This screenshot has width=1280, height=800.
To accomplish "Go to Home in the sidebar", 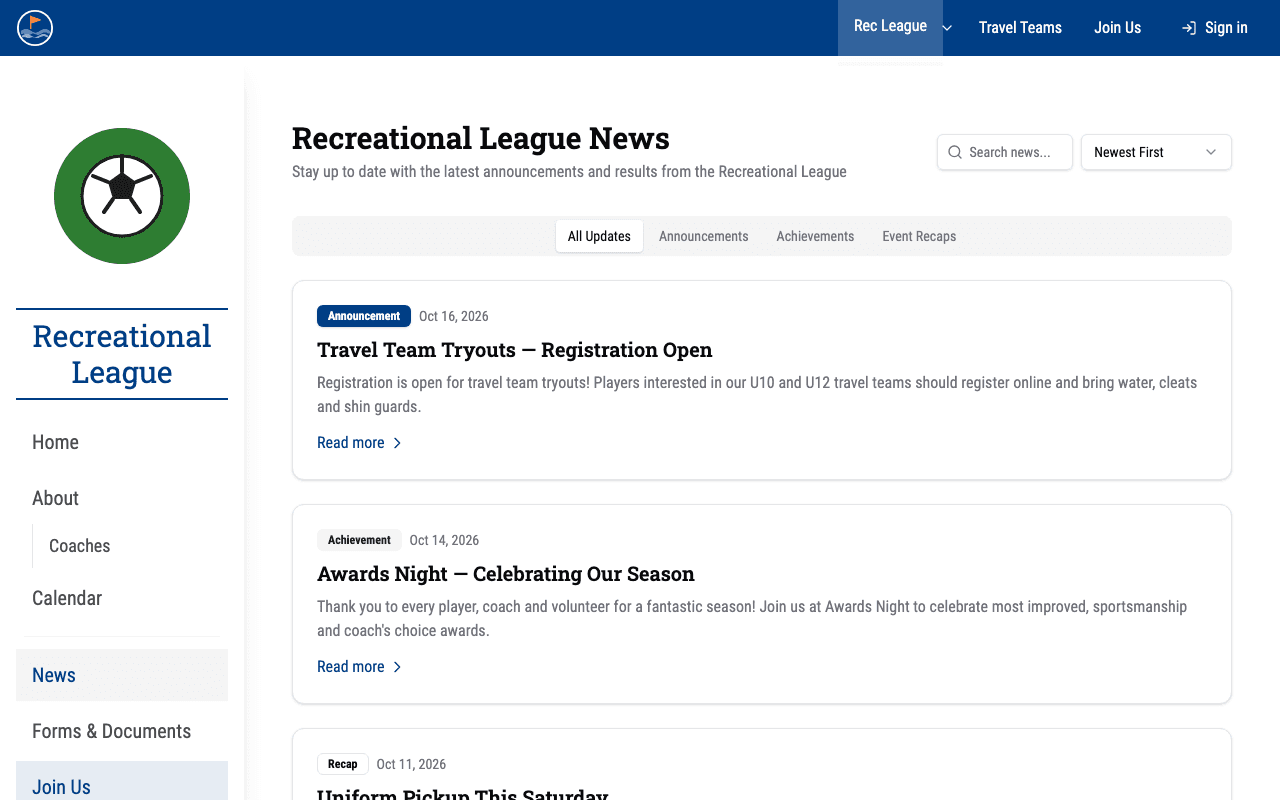I will point(122,442).
